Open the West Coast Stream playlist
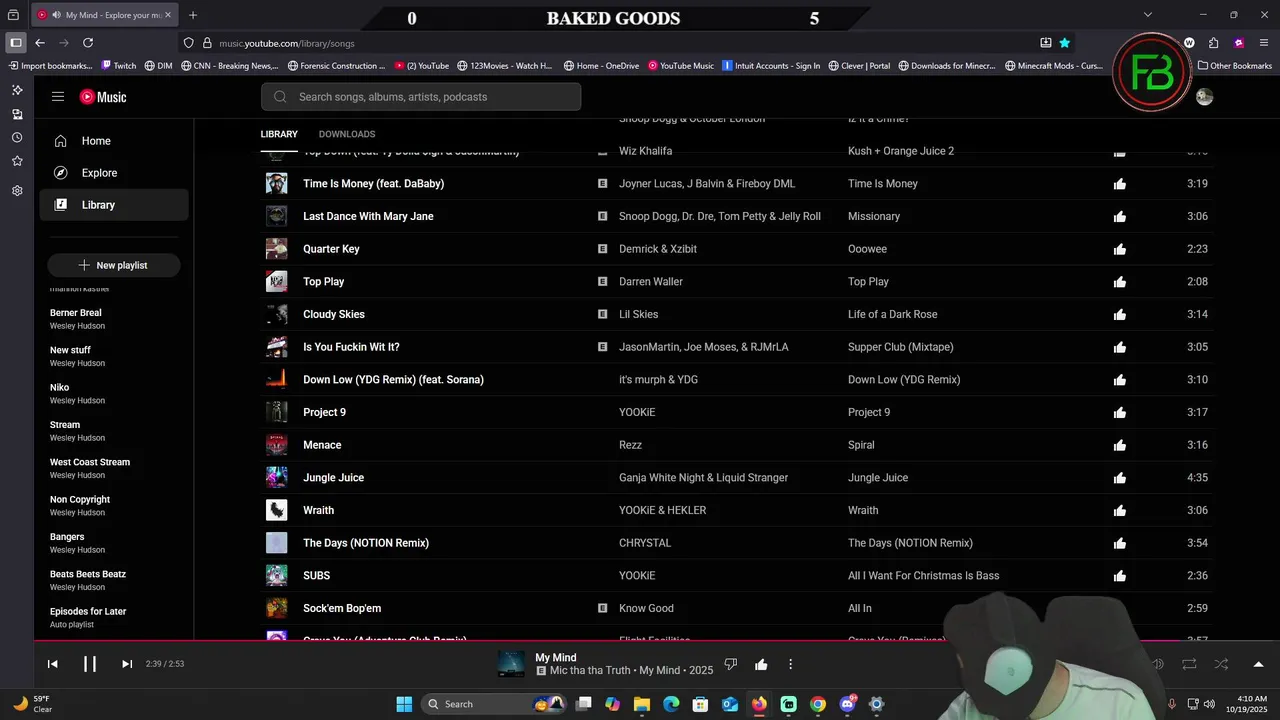1280x720 pixels. 90,462
